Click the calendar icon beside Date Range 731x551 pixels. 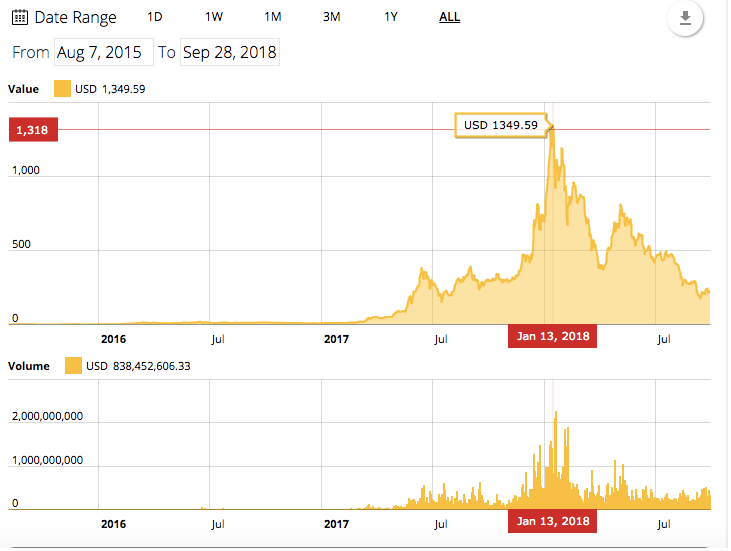coord(20,17)
